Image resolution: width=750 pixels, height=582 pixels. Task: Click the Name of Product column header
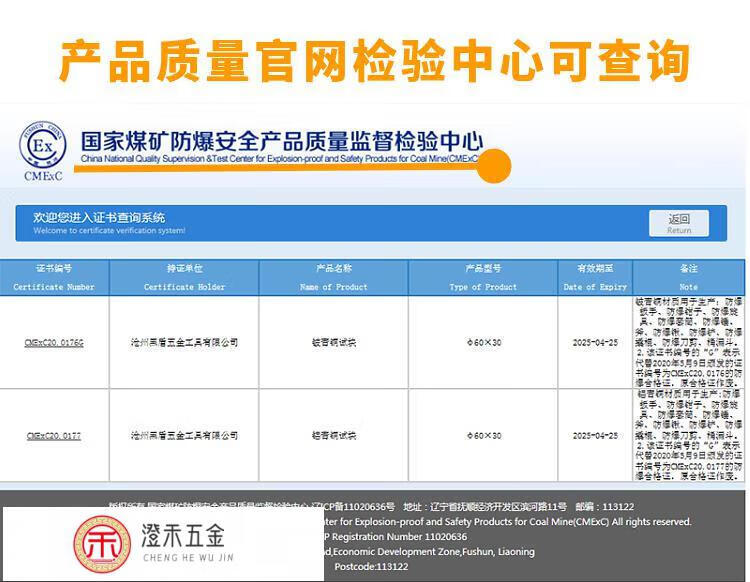pyautogui.click(x=333, y=277)
